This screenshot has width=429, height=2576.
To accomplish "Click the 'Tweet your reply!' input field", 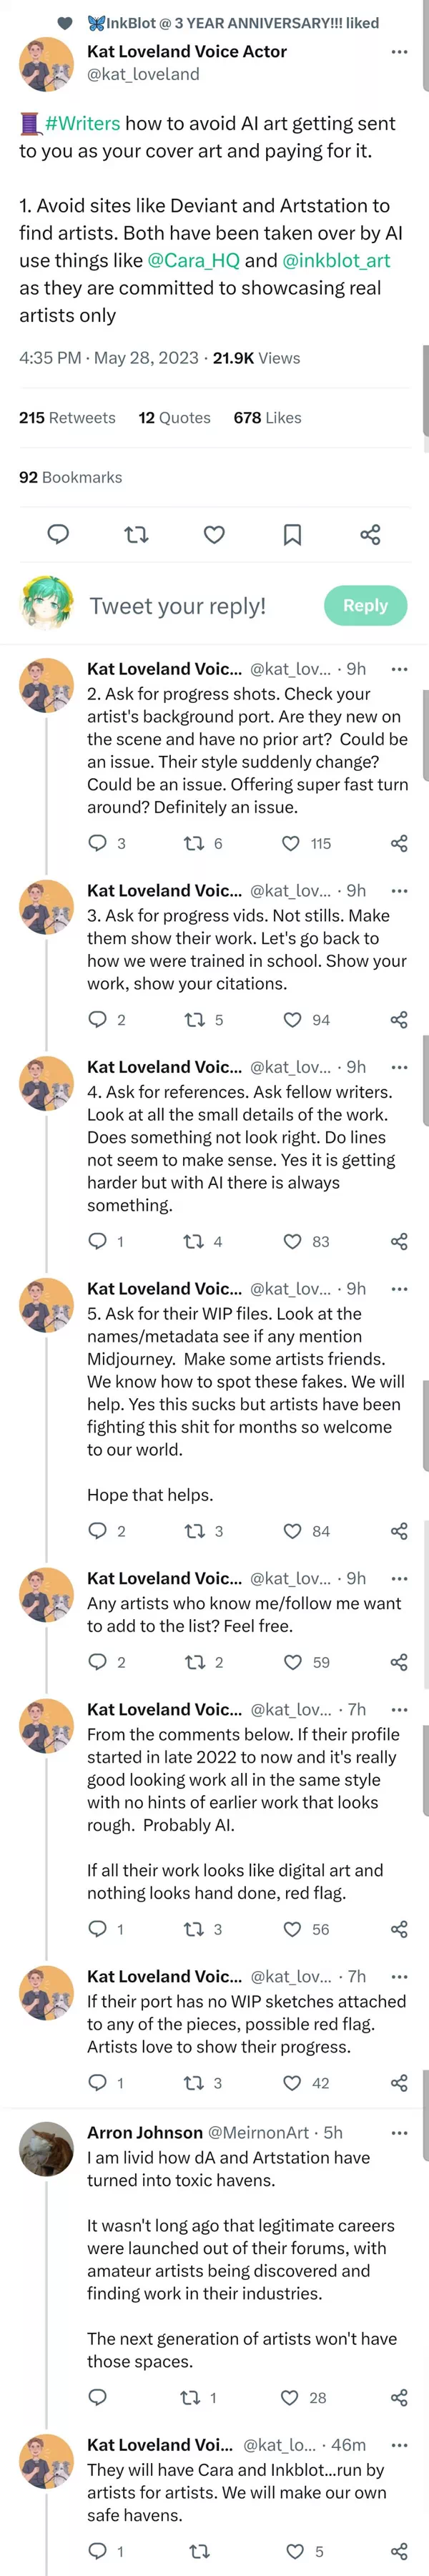I will [x=178, y=606].
